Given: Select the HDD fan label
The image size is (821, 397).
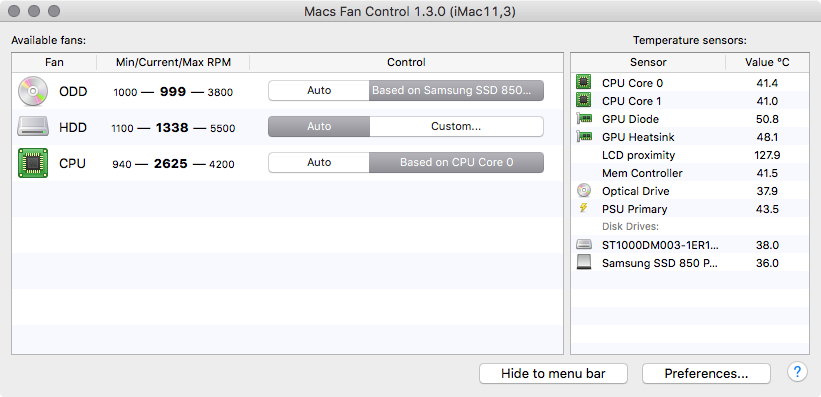Looking at the screenshot, I should pyautogui.click(x=73, y=128).
